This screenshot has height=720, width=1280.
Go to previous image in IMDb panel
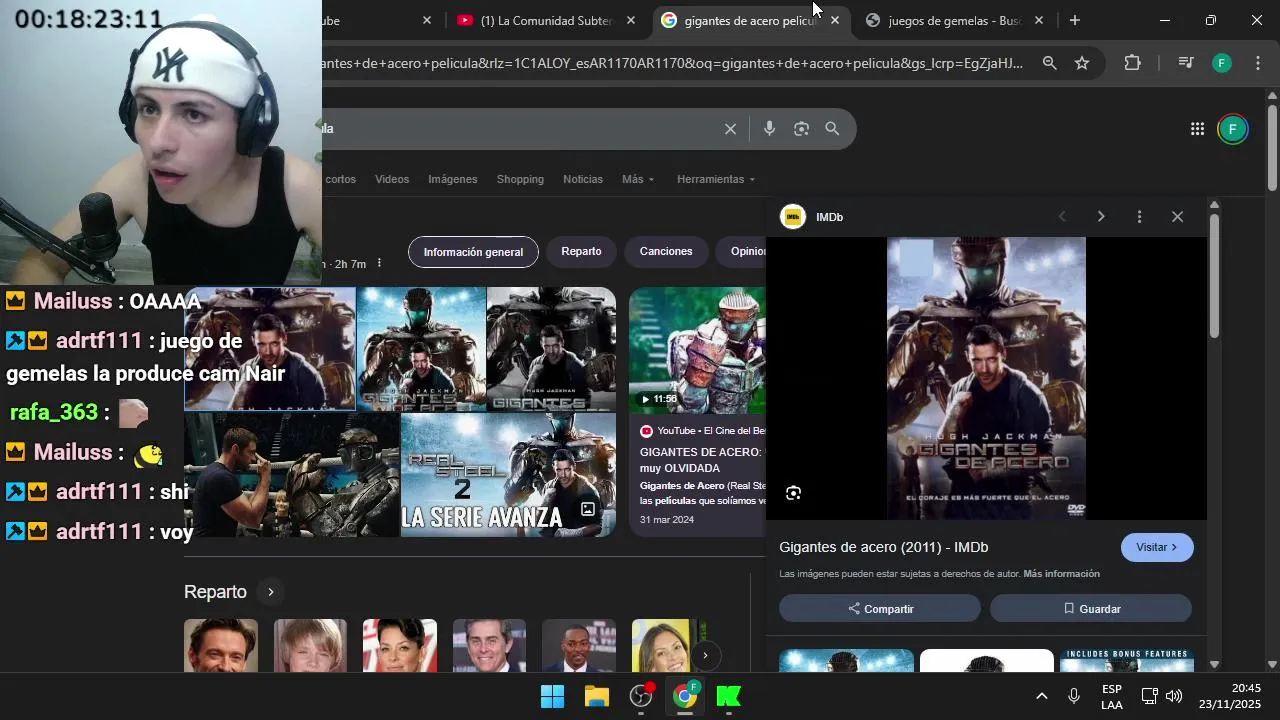point(1062,217)
